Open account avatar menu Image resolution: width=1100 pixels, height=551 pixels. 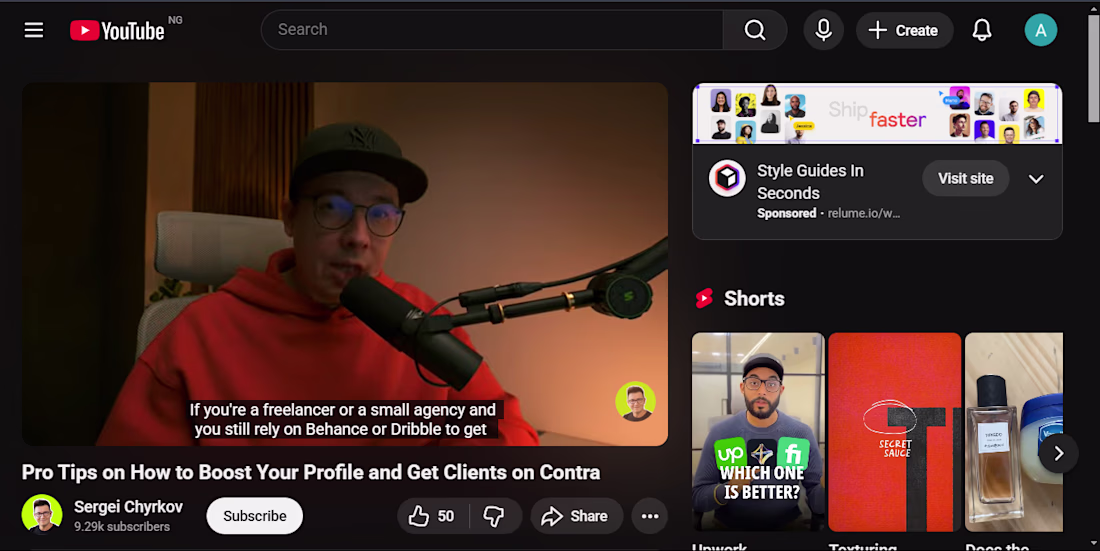coord(1040,30)
